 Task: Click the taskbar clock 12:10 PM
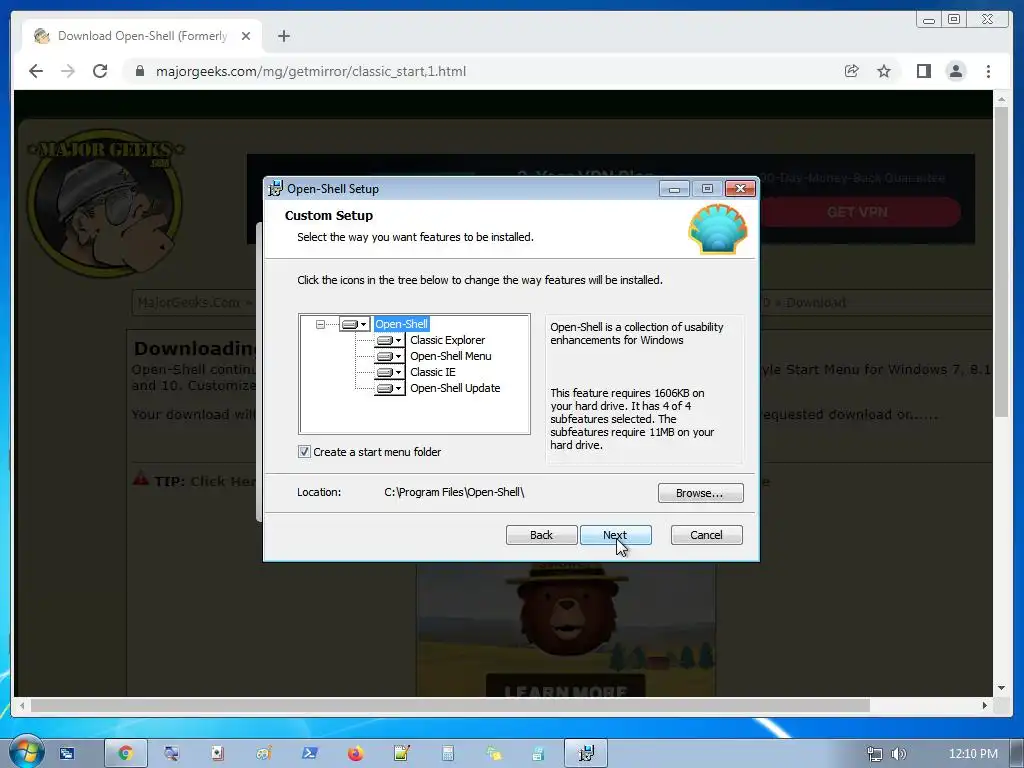[x=973, y=754]
